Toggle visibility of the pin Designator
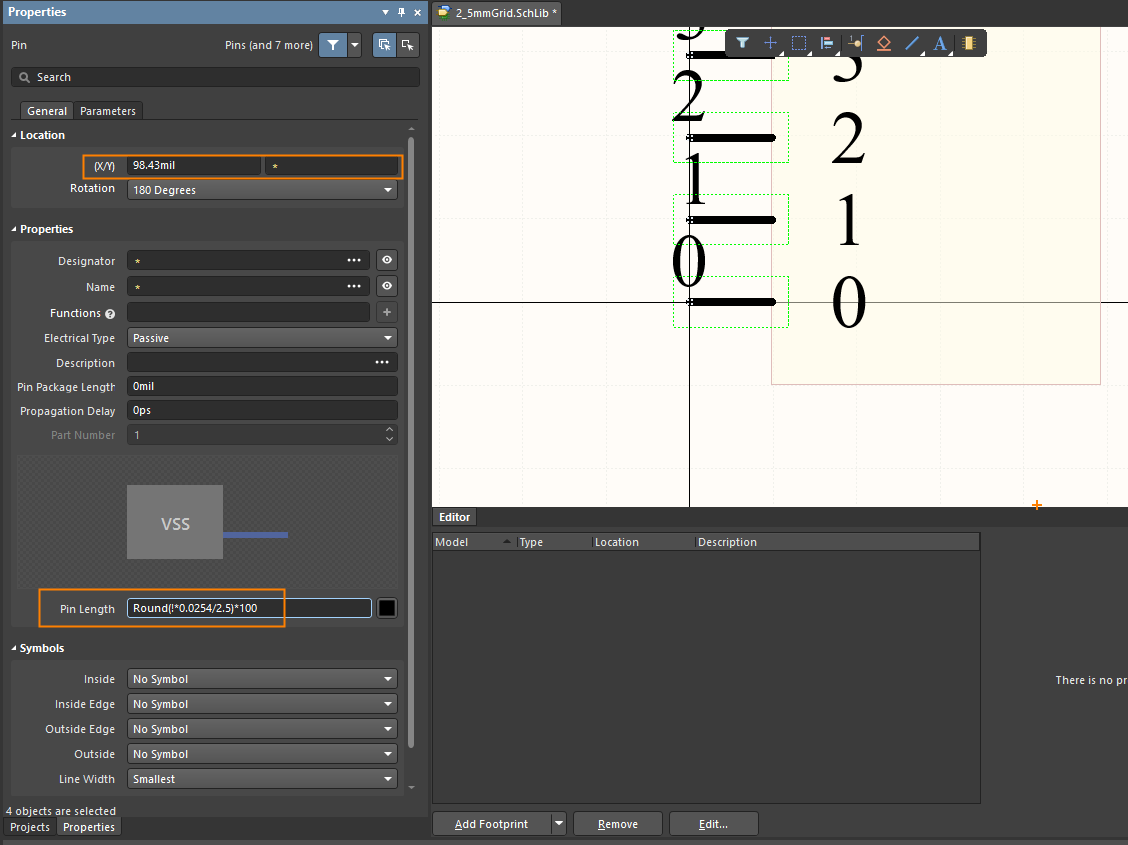Image resolution: width=1128 pixels, height=845 pixels. click(x=387, y=261)
